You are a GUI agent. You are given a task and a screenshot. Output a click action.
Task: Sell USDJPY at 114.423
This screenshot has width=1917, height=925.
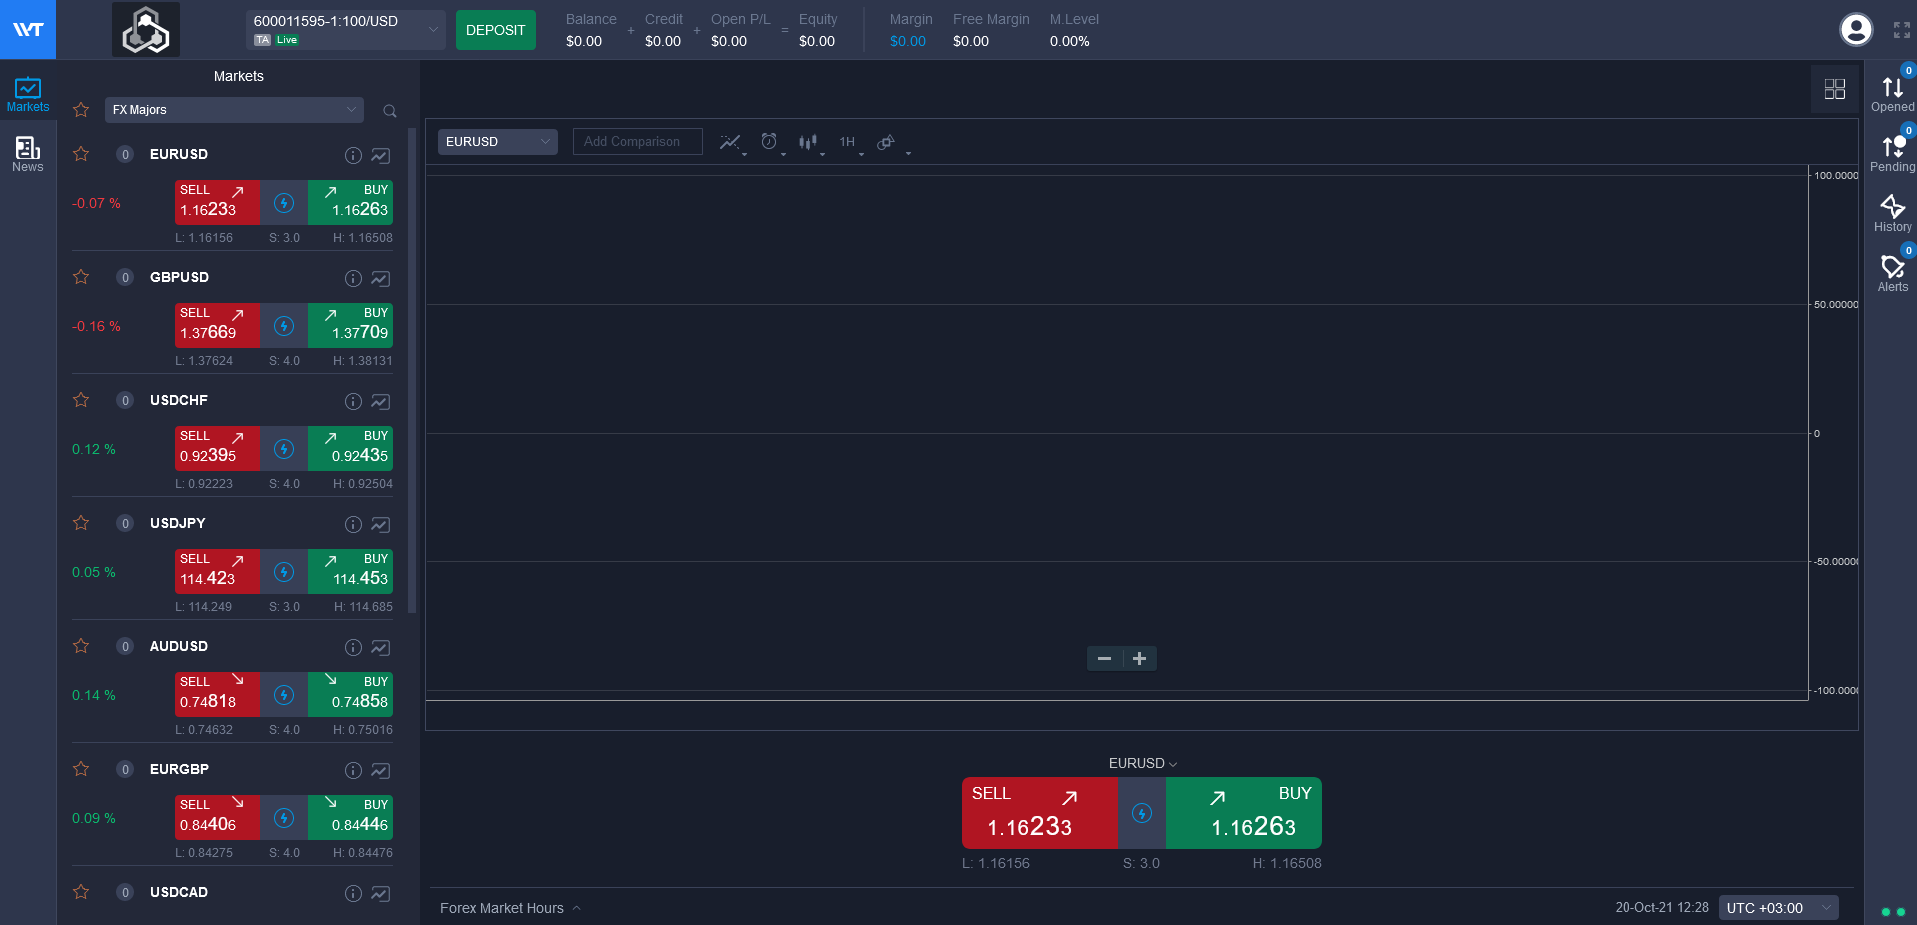pyautogui.click(x=217, y=572)
